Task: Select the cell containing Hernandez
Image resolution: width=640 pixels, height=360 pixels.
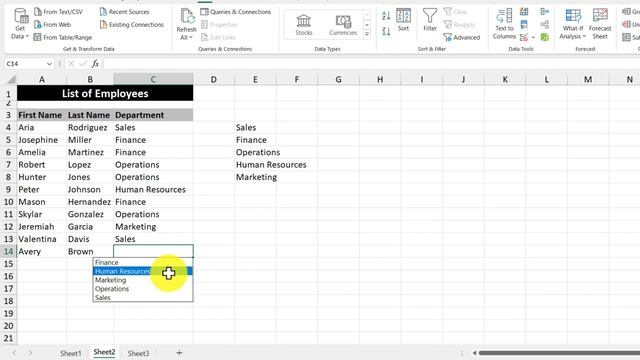Action: pyautogui.click(x=90, y=202)
